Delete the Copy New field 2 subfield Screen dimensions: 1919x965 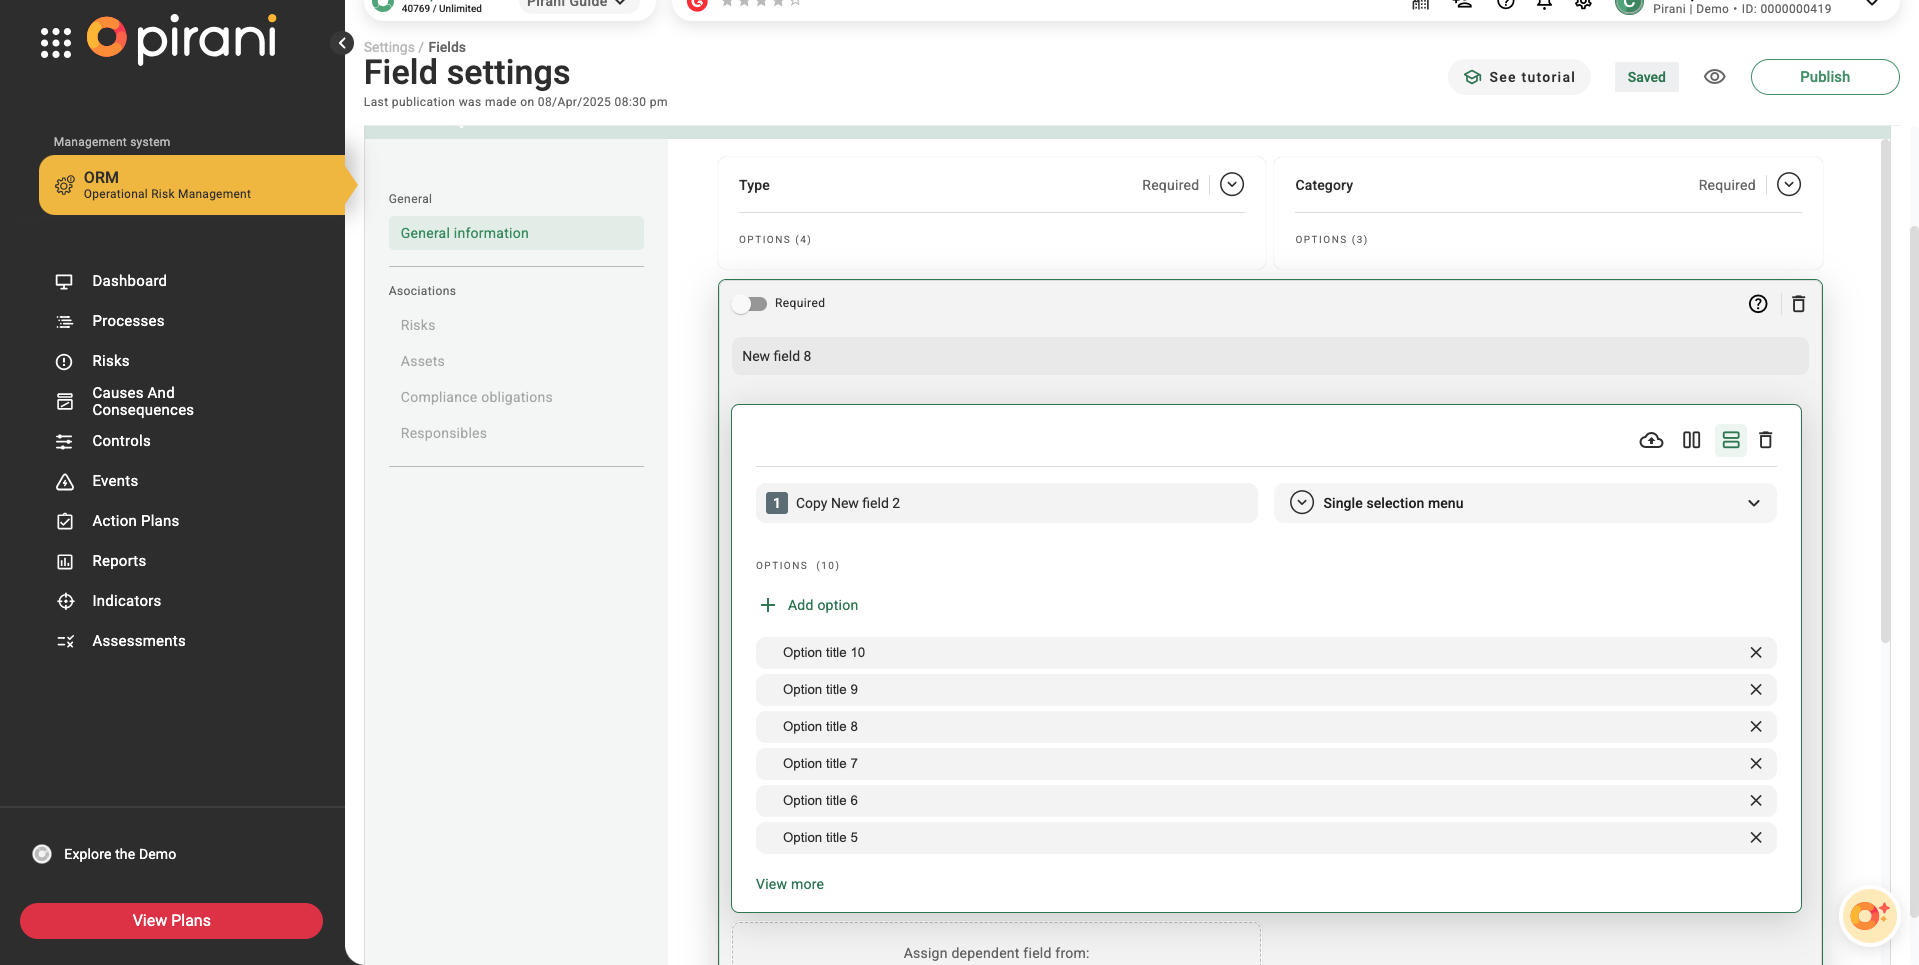(1765, 441)
